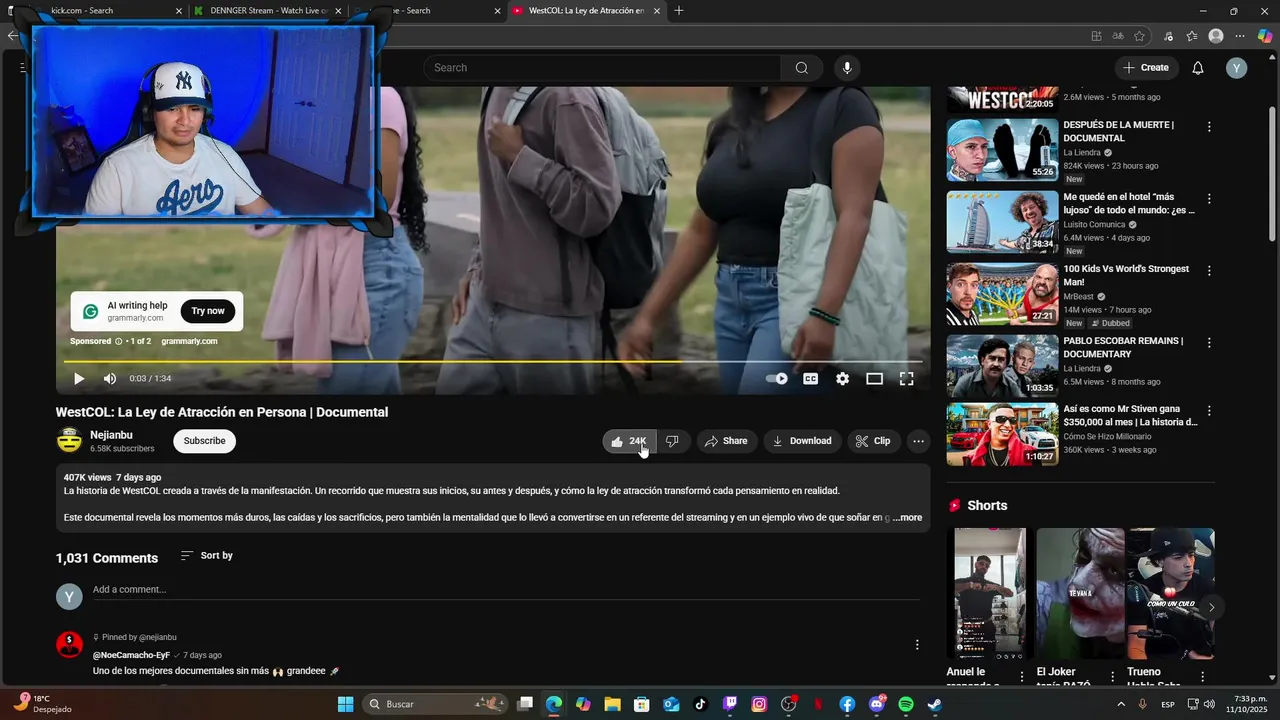
Task: Open options for PABLO ESCOBAR REMAINS video
Action: click(x=1209, y=343)
